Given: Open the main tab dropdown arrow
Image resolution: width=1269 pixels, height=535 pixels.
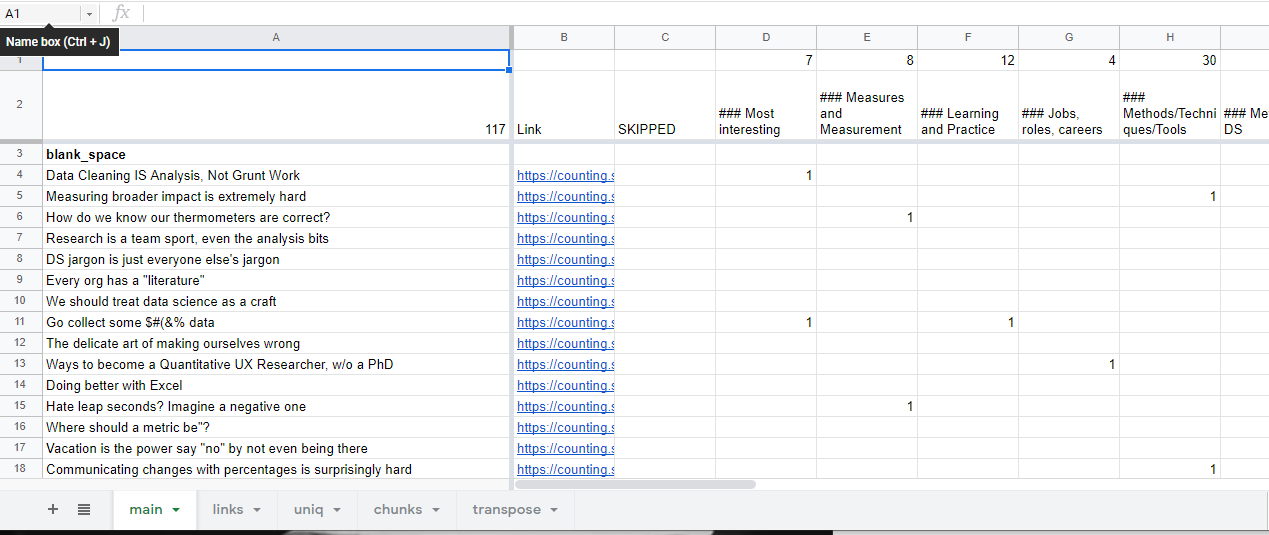Looking at the screenshot, I should point(177,510).
